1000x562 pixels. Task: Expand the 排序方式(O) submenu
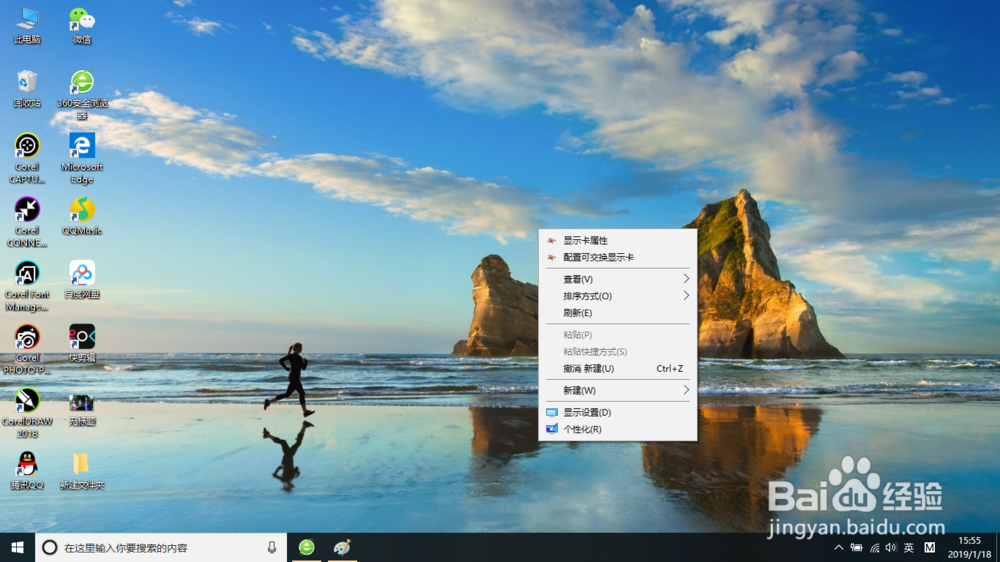point(617,296)
